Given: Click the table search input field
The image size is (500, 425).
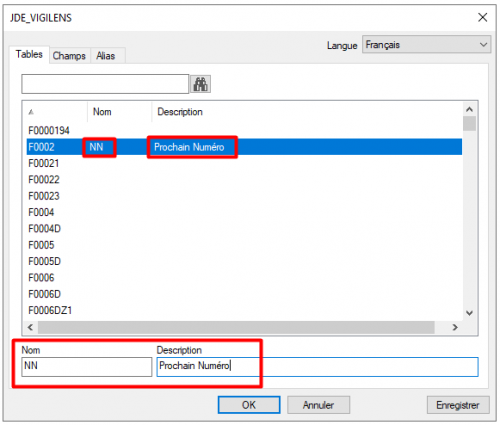Looking at the screenshot, I should (105, 84).
